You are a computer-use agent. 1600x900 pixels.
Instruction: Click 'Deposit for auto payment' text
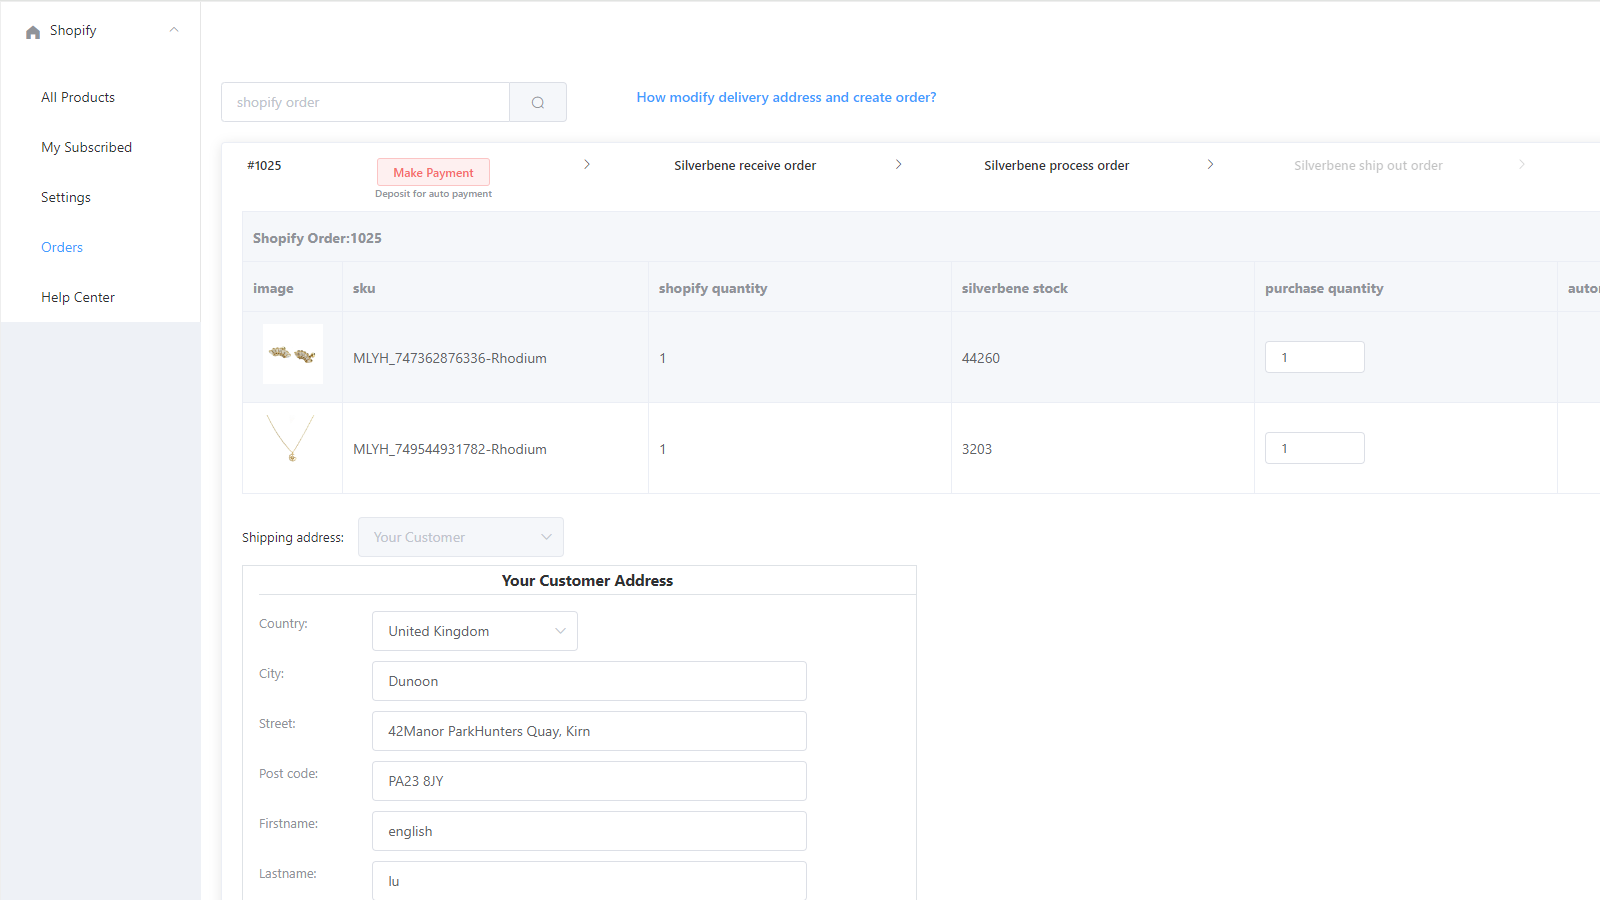tap(433, 194)
